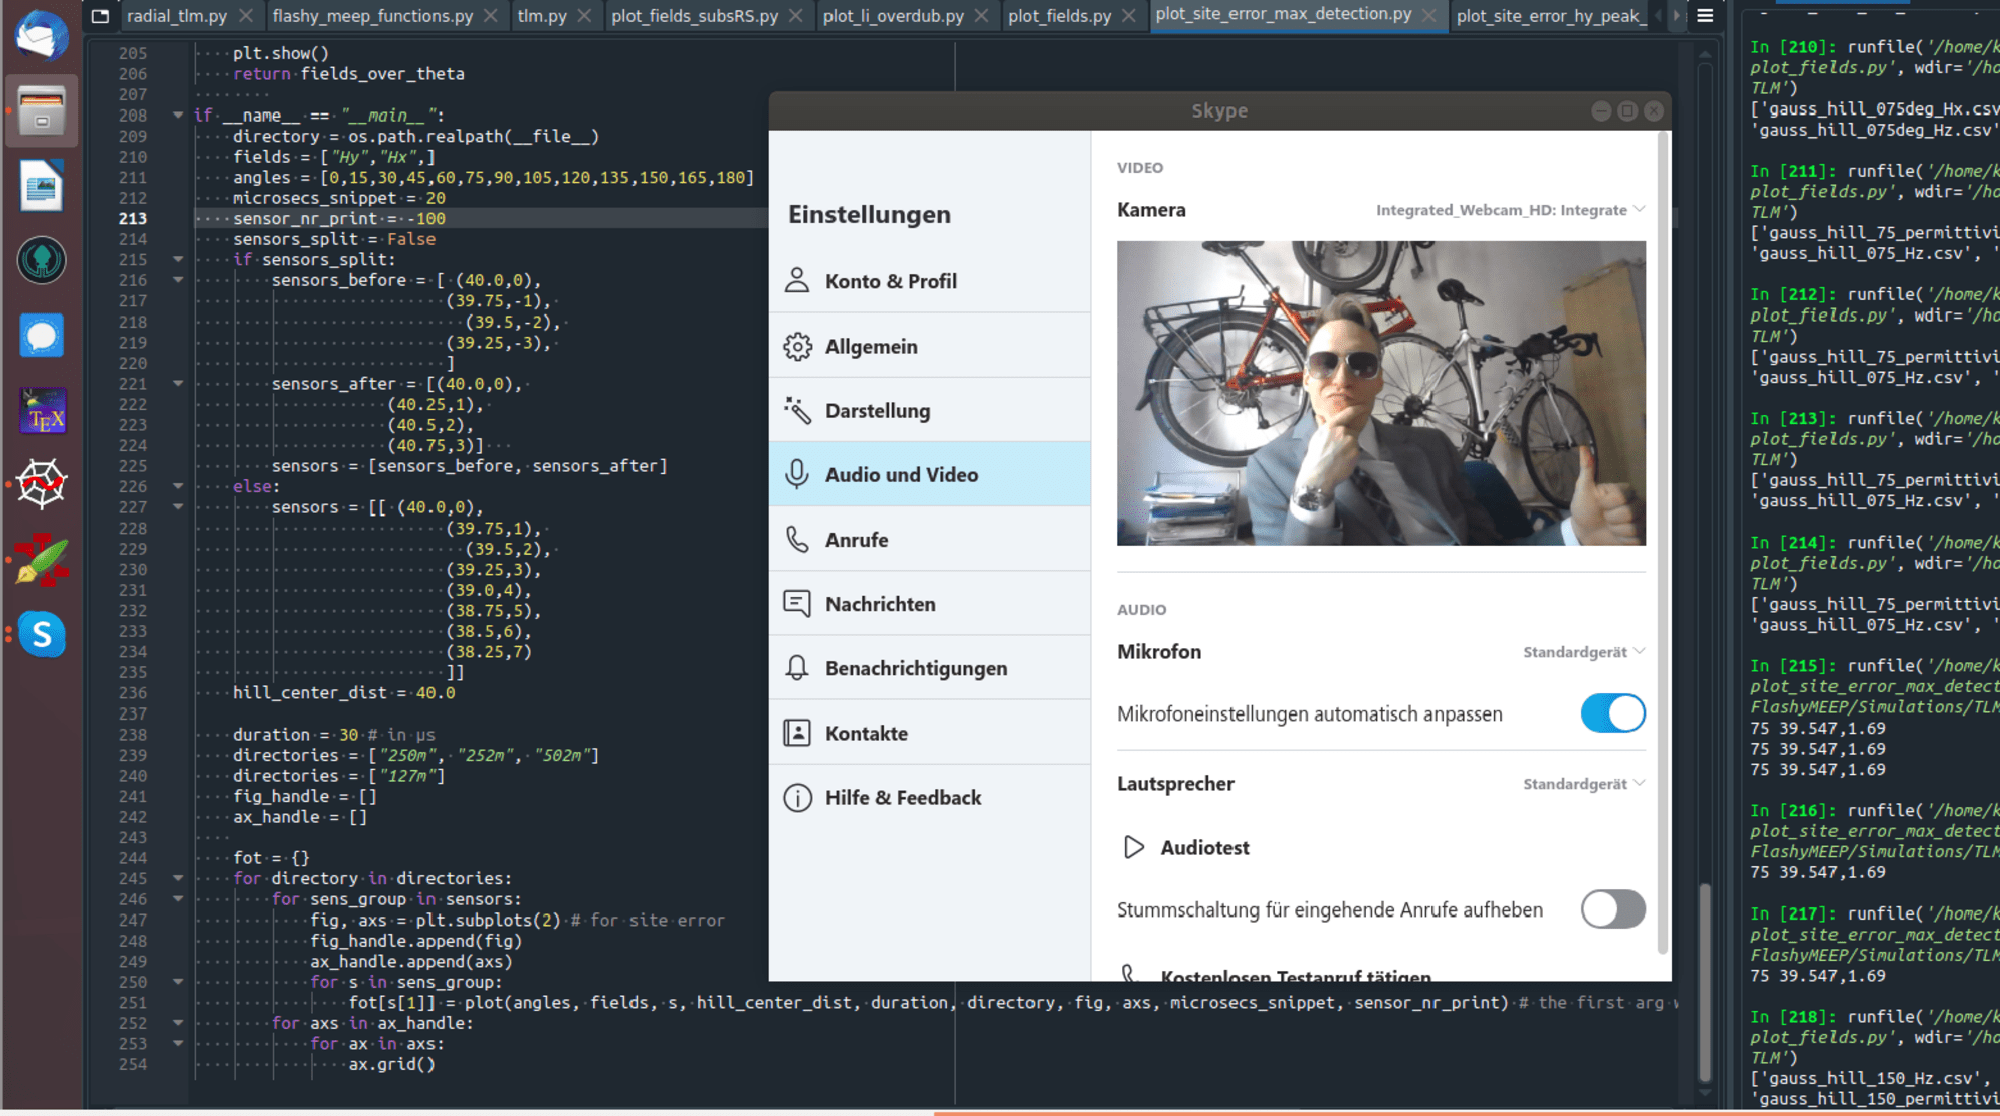Click the microphone icon beside Audio und Video
The height and width of the screenshot is (1116, 2000).
click(797, 474)
